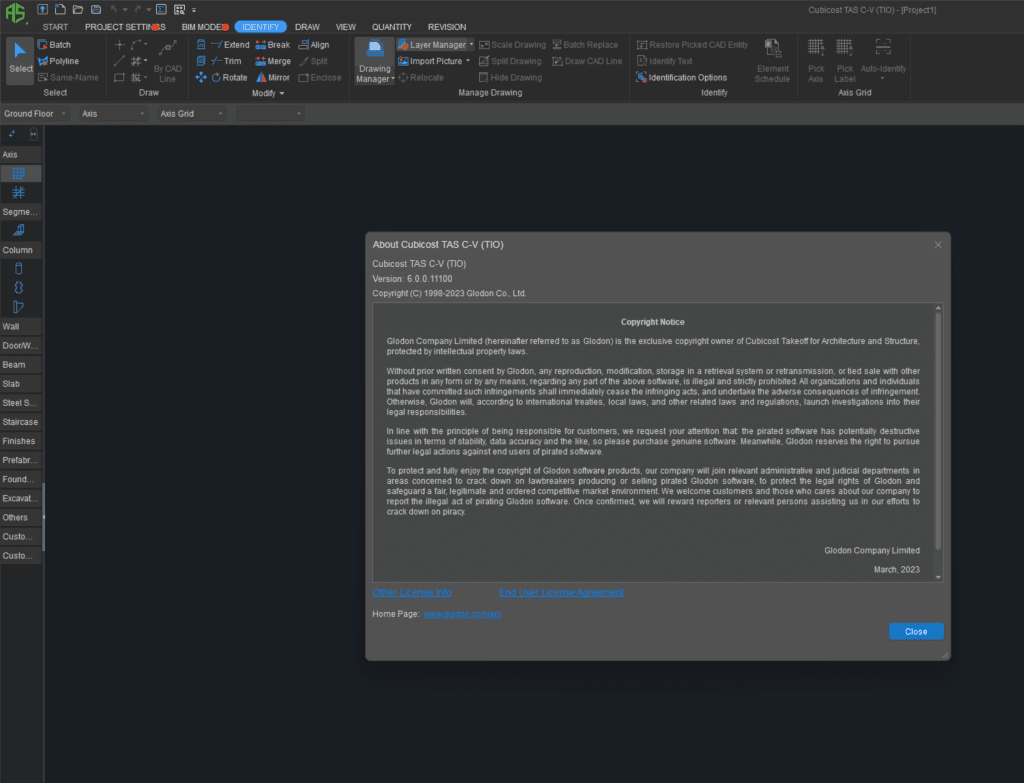Open the DRAW ribbon tab
The height and width of the screenshot is (783, 1024).
click(x=307, y=27)
